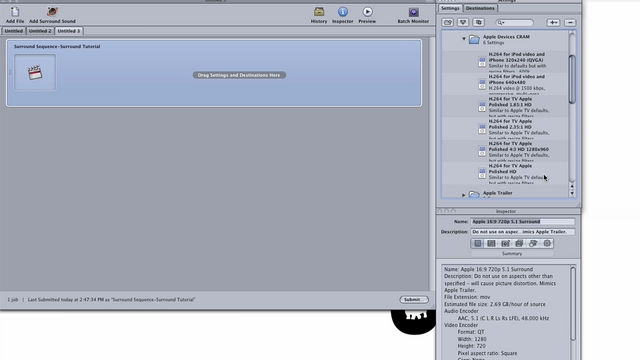Image resolution: width=640 pixels, height=360 pixels.
Task: Click the Inspector Description field
Action: (x=522, y=232)
